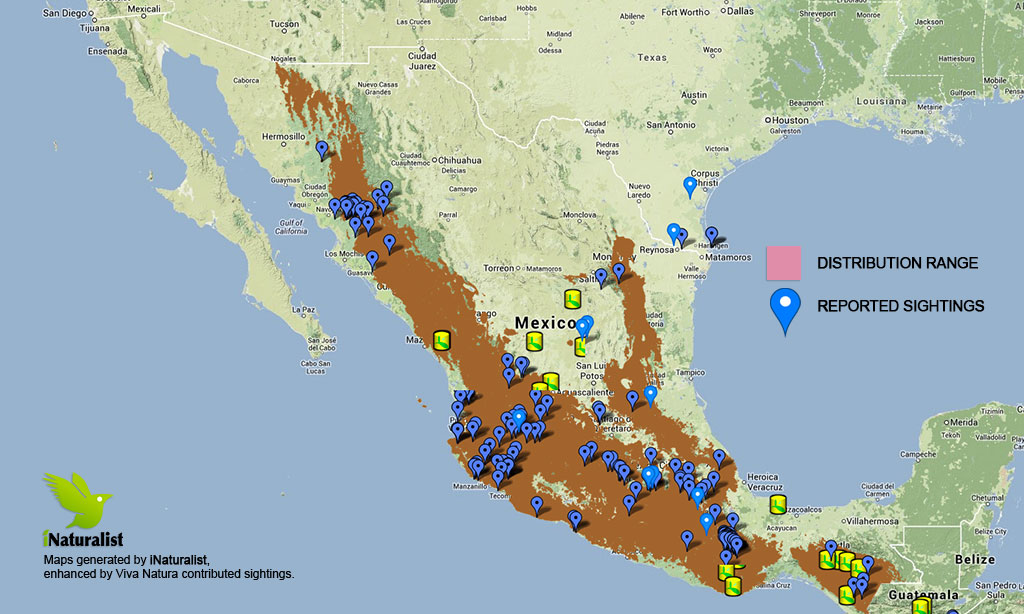Open the yellow marker south of Saltillo
The width and height of the screenshot is (1024, 614).
[572, 299]
